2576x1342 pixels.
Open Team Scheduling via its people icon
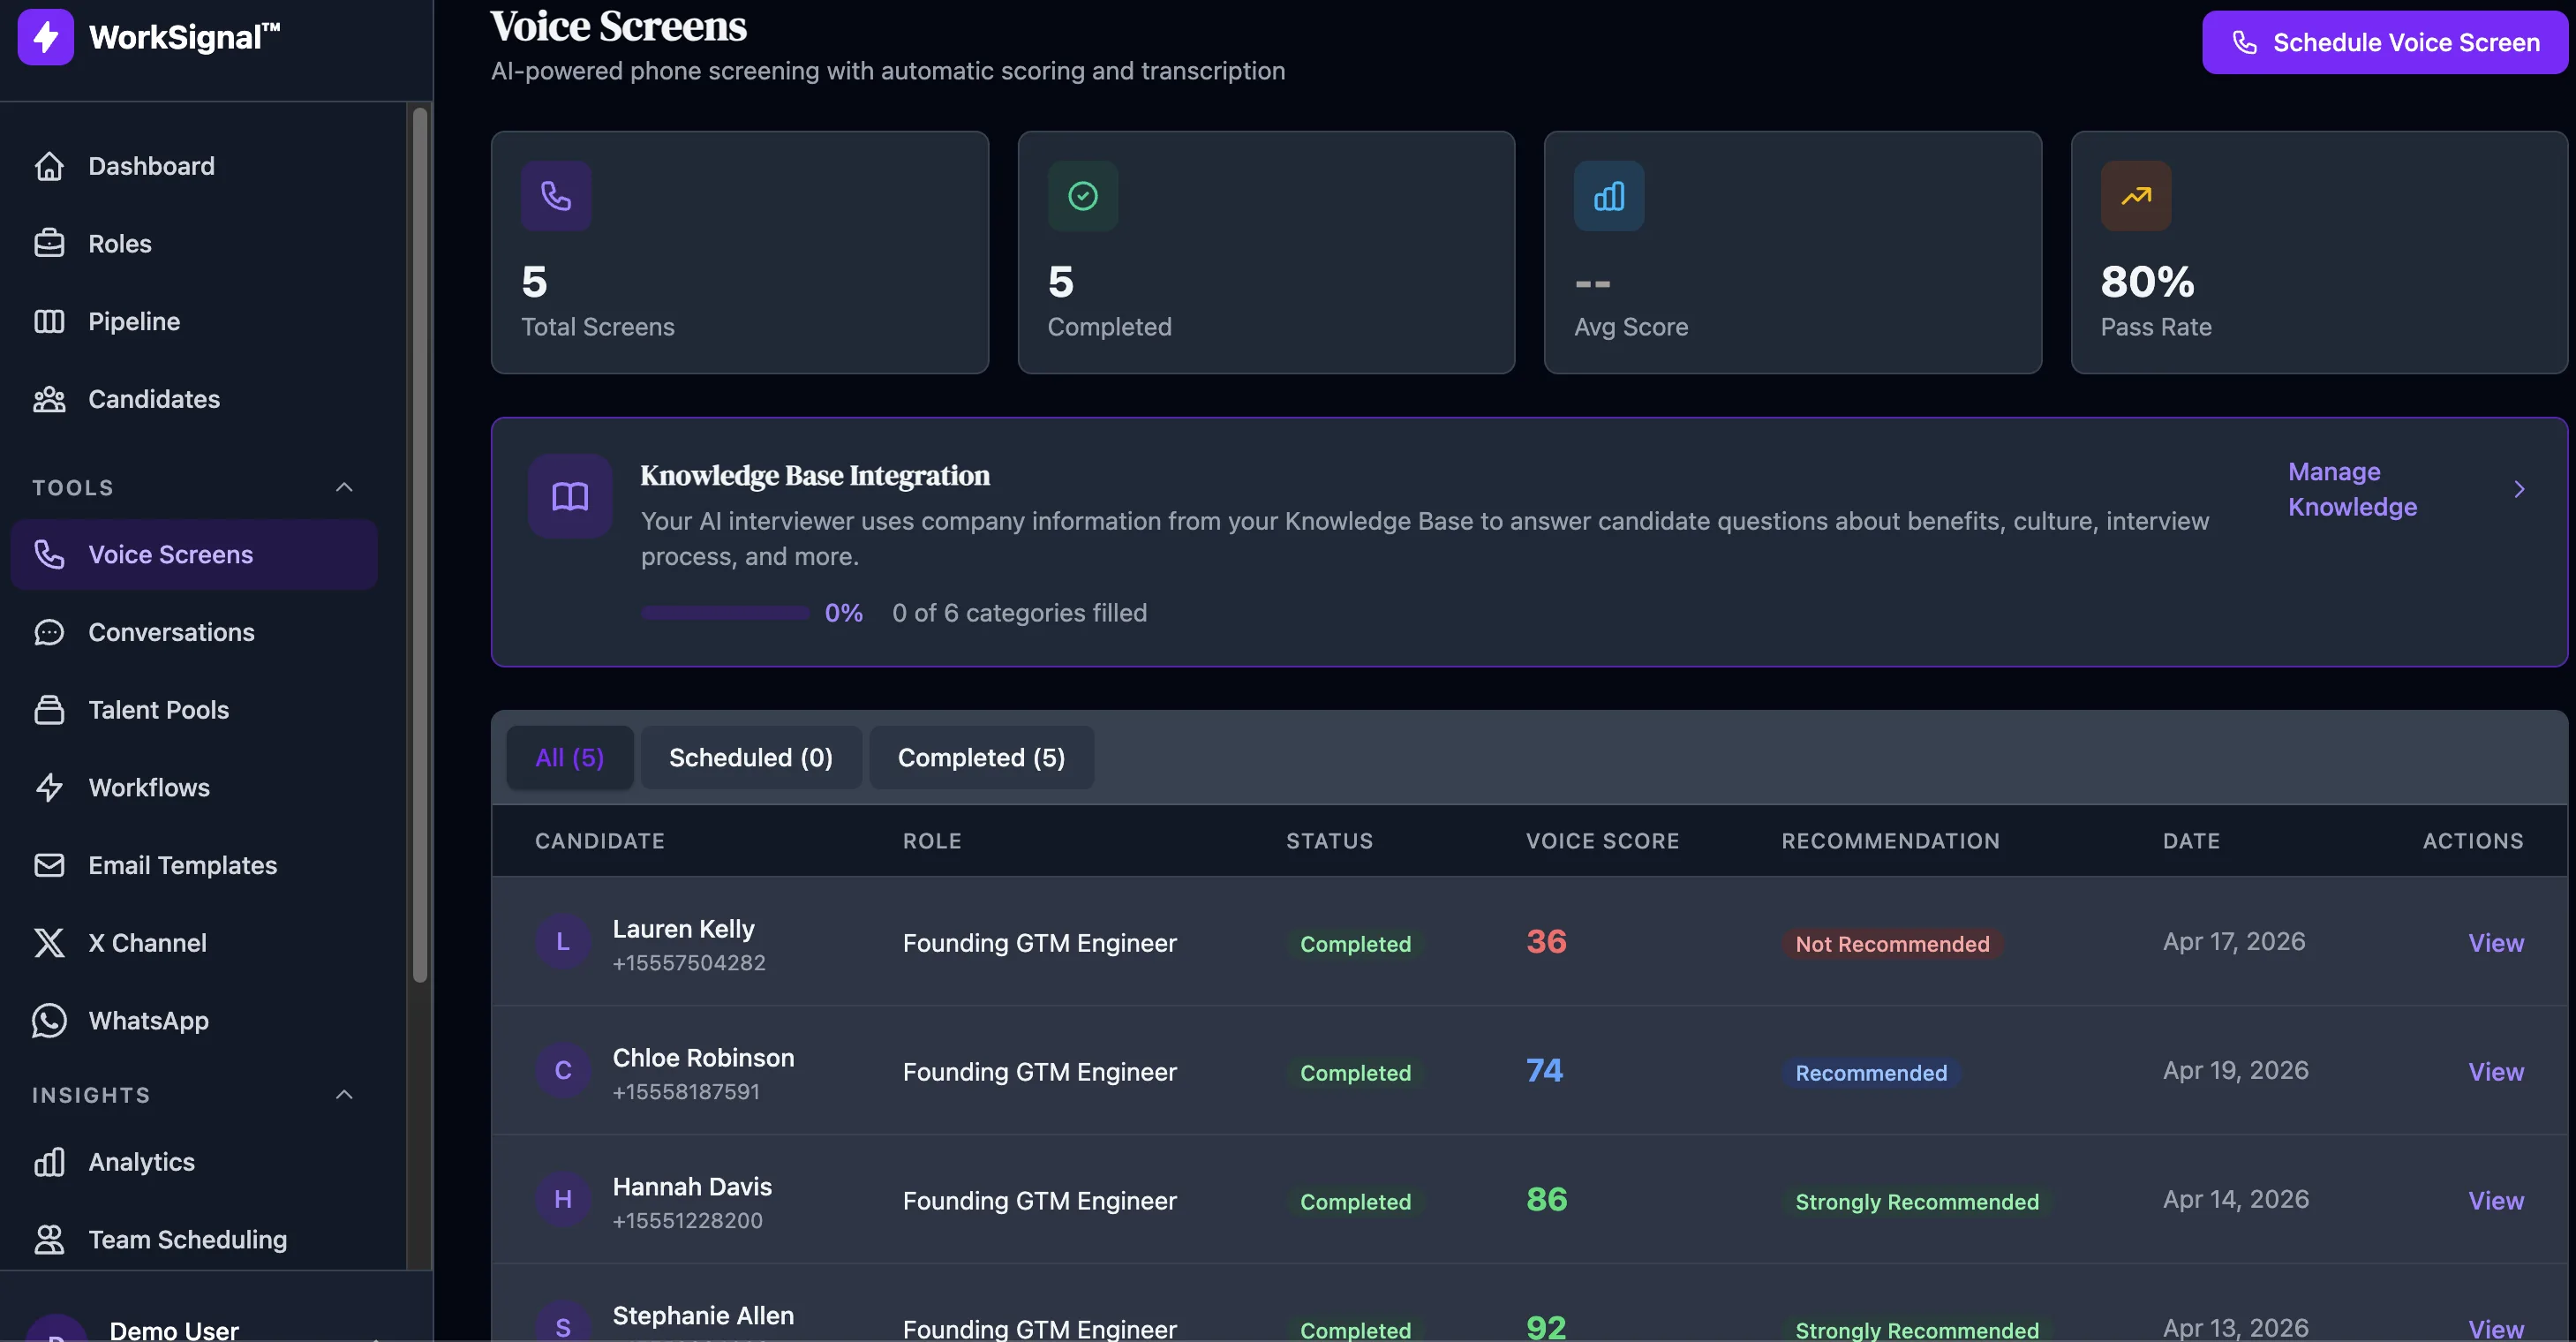tap(49, 1240)
